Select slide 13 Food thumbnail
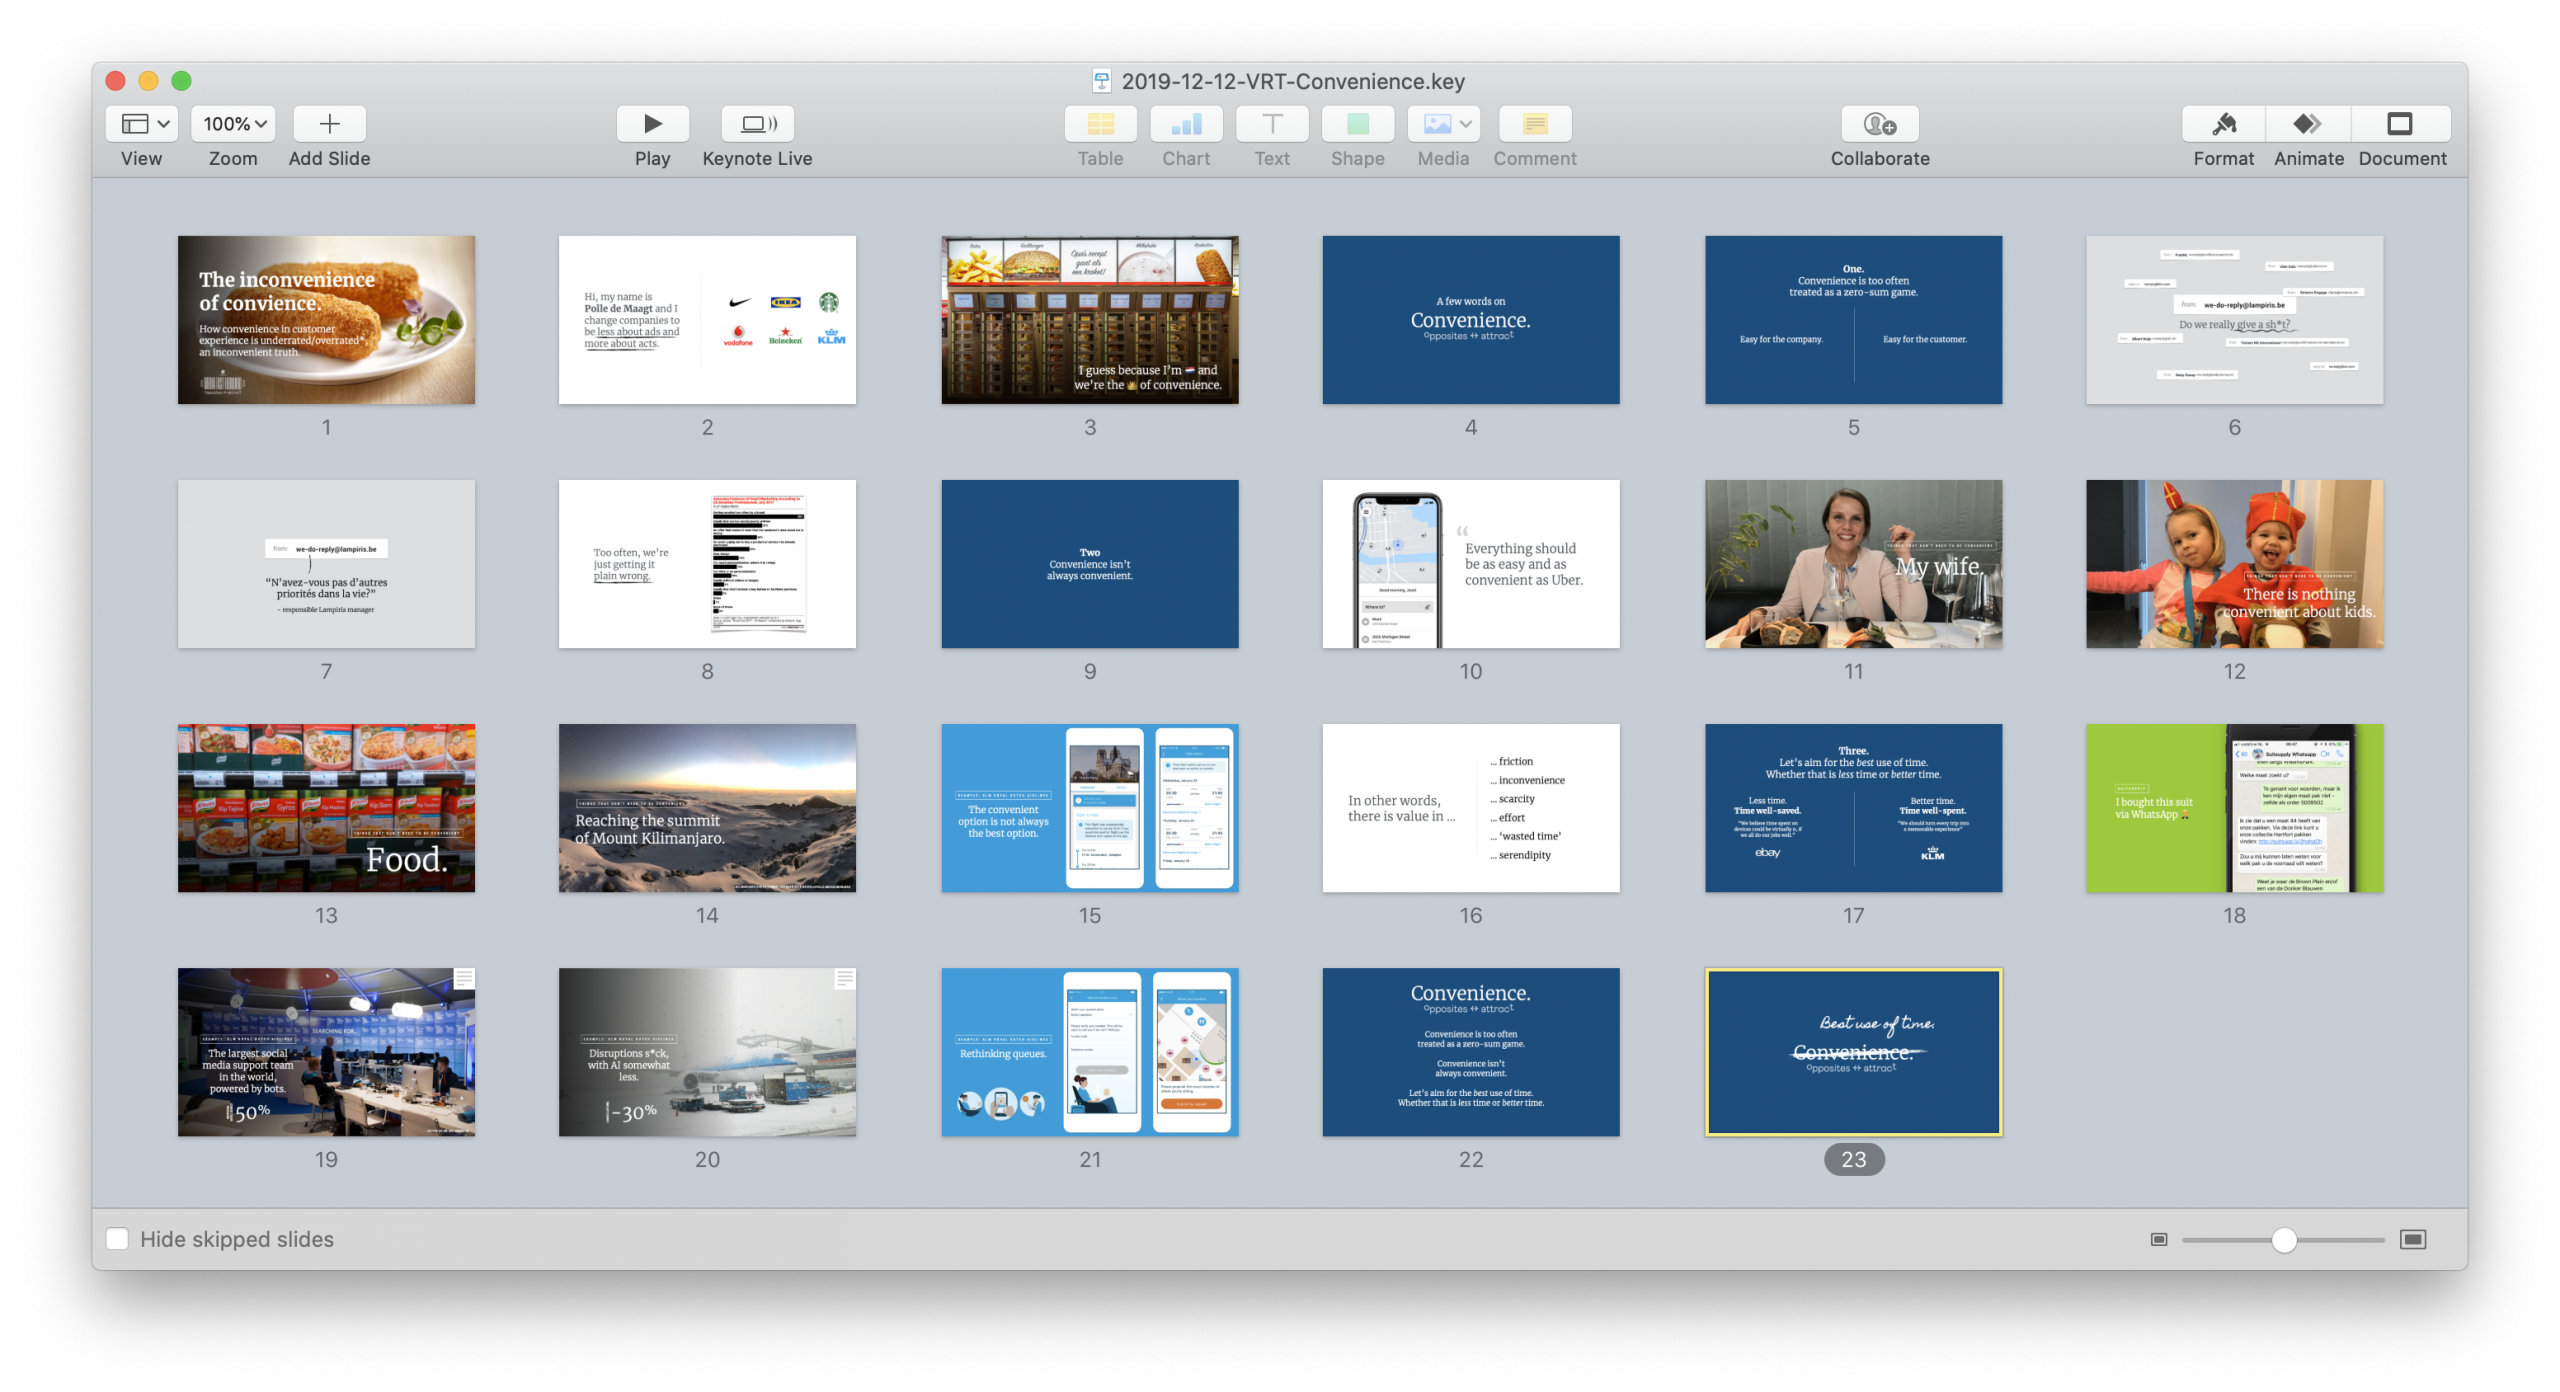 326,808
